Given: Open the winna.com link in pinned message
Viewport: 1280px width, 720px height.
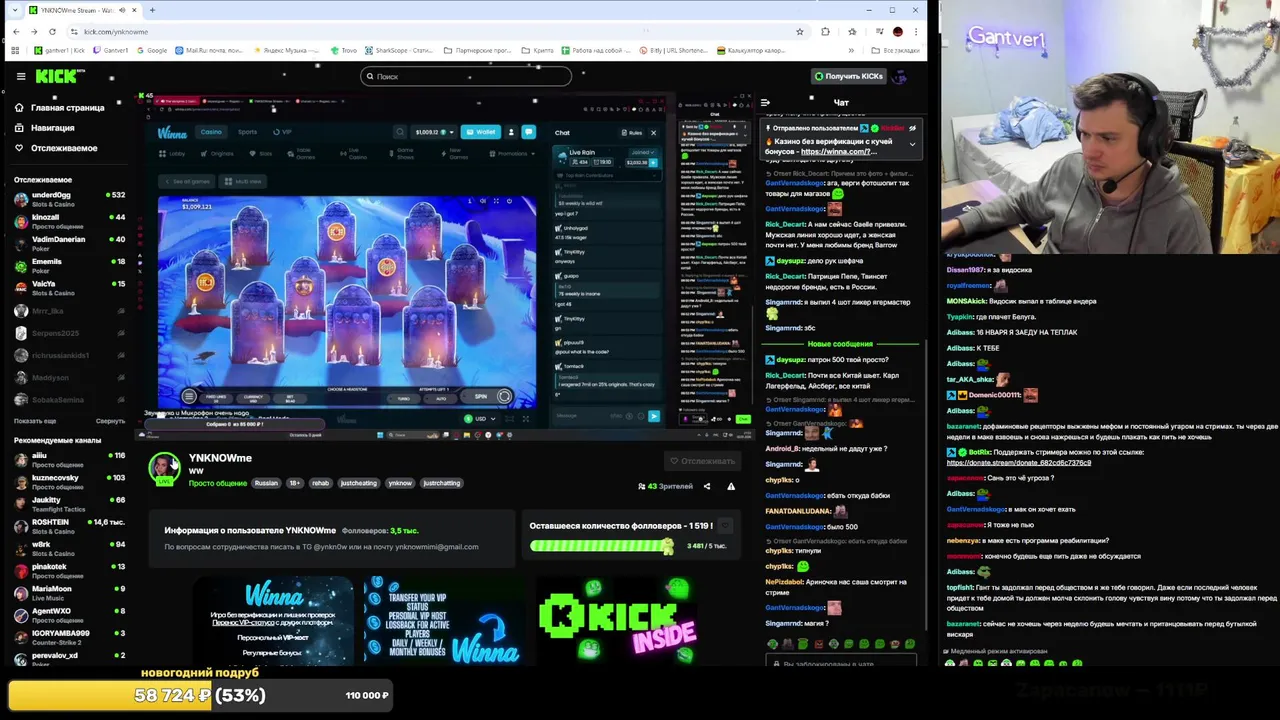Looking at the screenshot, I should (x=838, y=152).
